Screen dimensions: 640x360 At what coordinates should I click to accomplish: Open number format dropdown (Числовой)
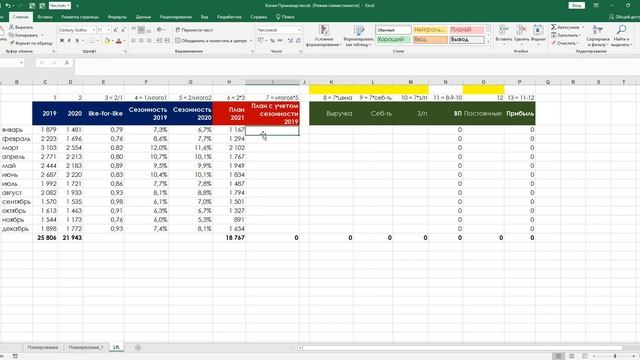pyautogui.click(x=299, y=30)
